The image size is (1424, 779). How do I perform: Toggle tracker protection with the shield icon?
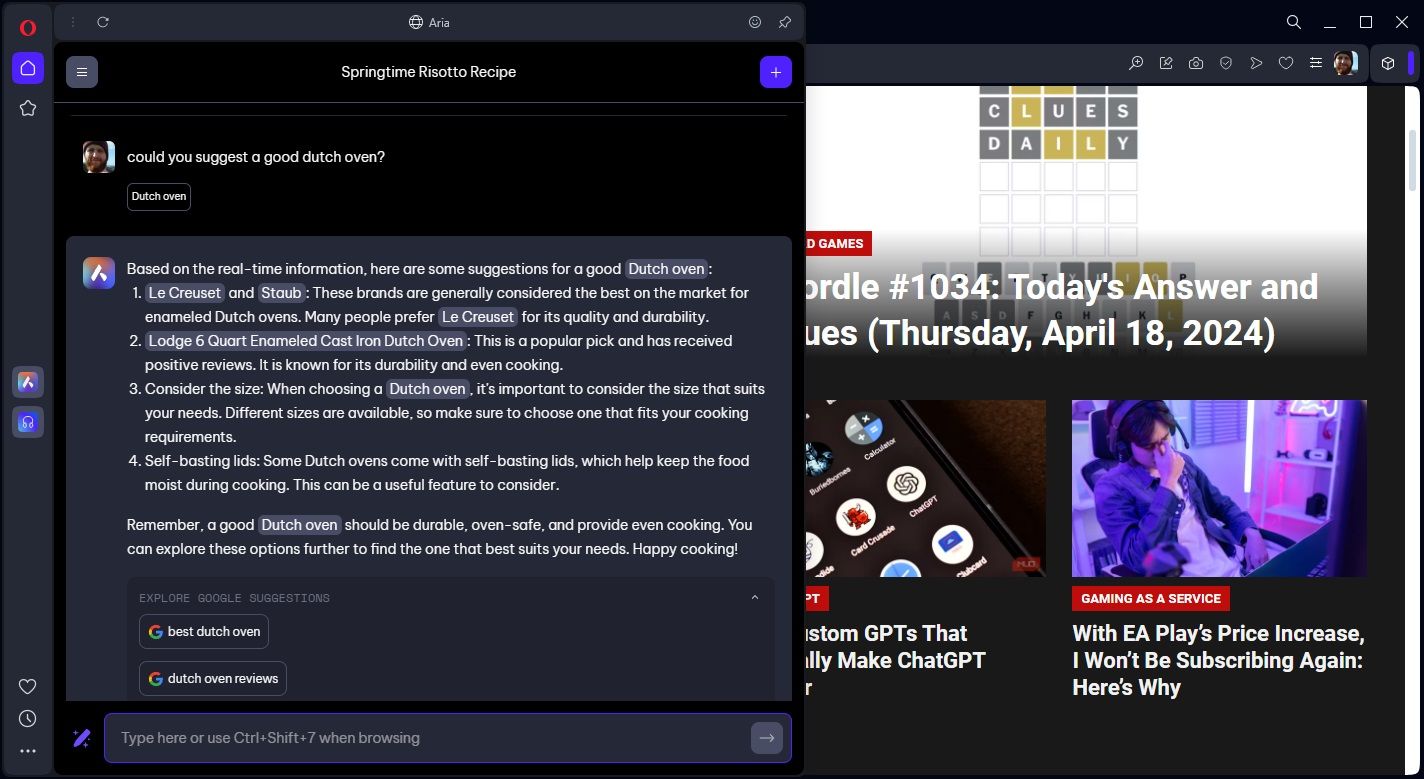coord(1226,63)
